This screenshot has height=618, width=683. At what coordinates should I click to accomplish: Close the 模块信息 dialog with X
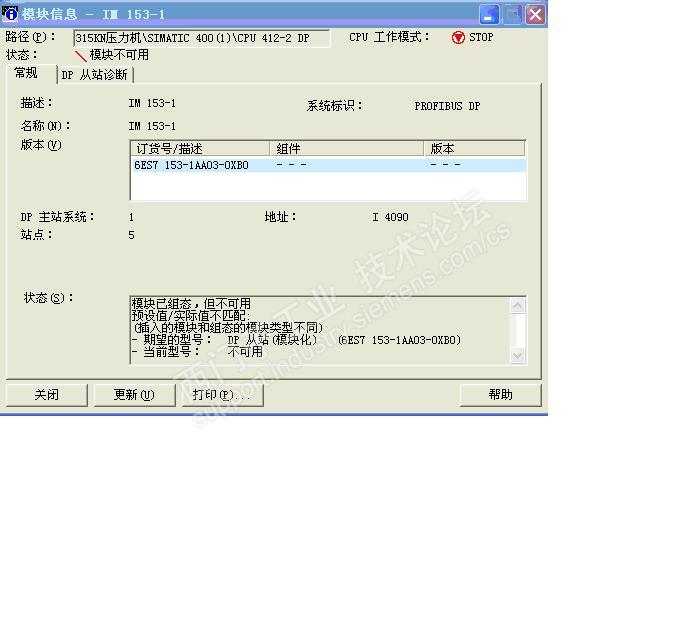coord(535,14)
